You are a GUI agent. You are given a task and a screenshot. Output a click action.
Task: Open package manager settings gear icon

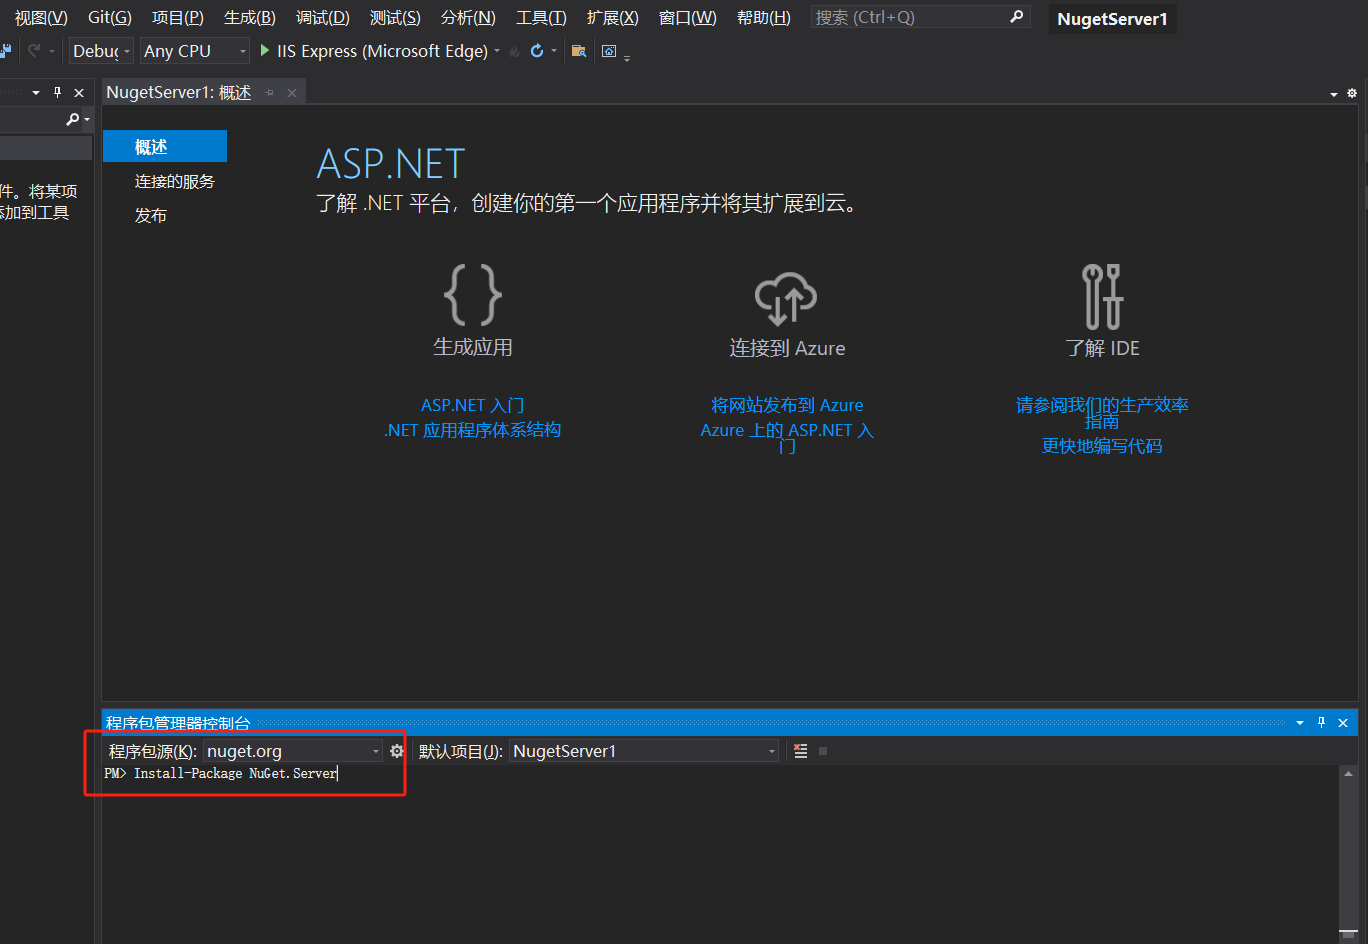click(397, 751)
